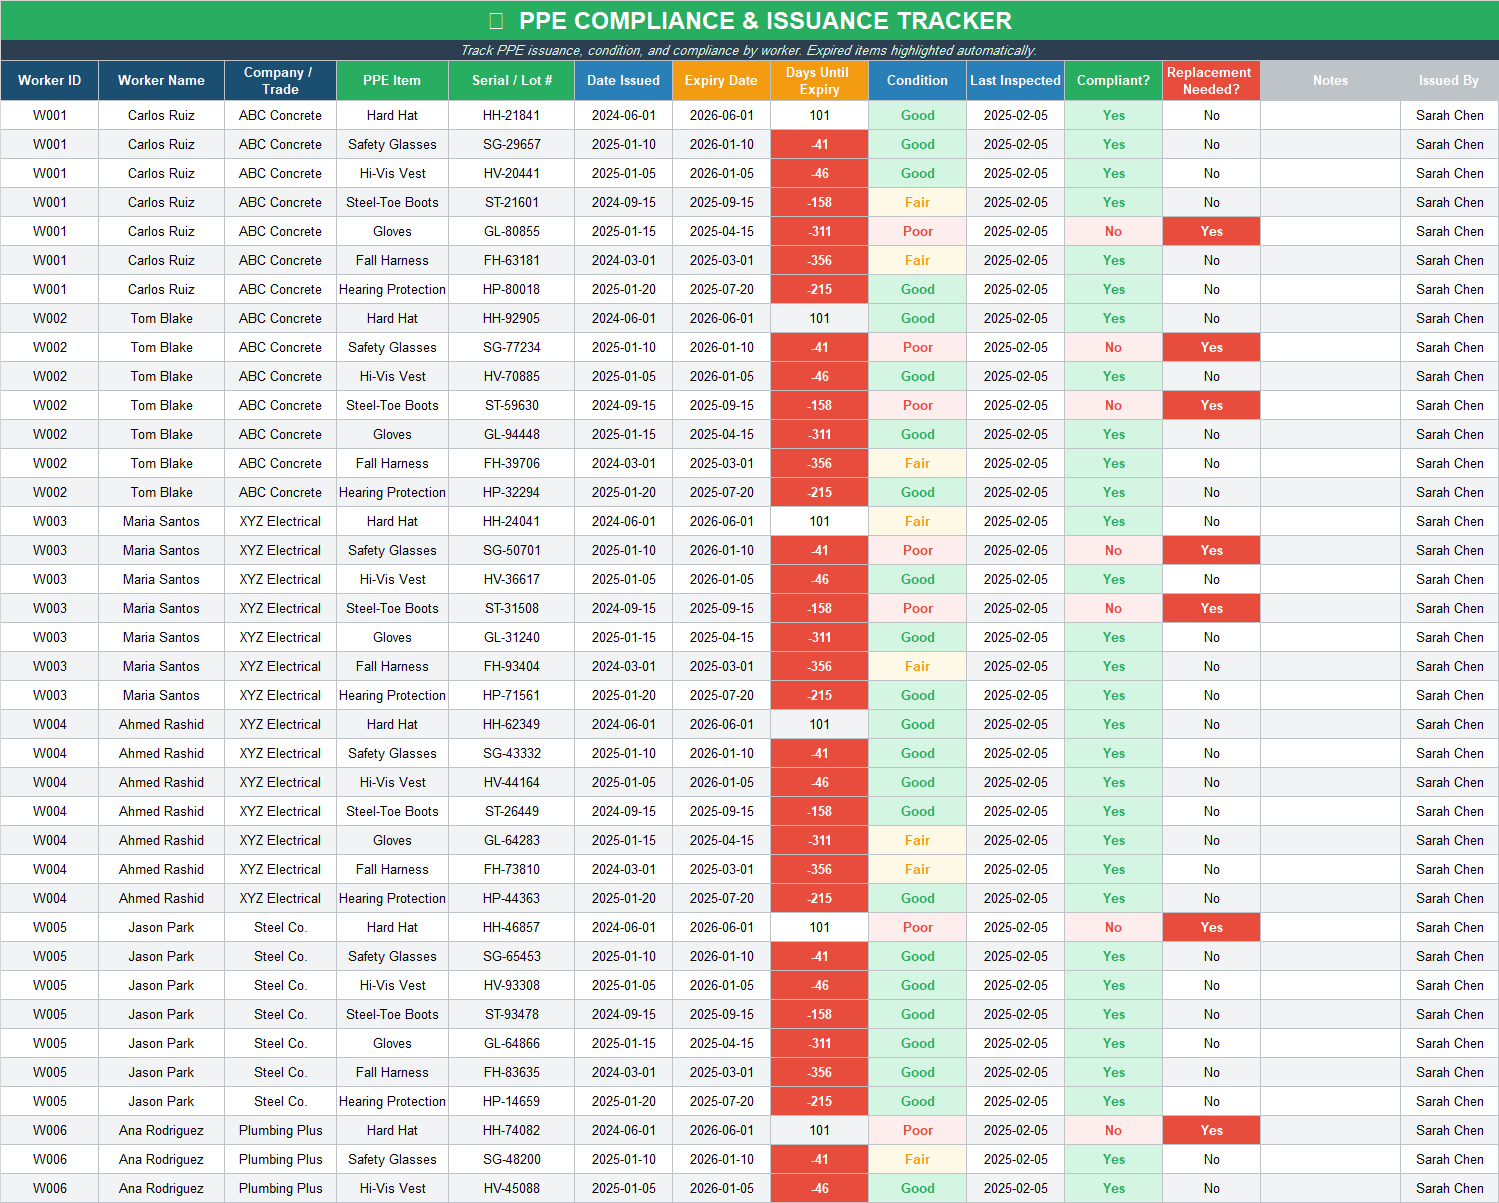Toggle compliant status for Jason Park's Hard Hat
The width and height of the screenshot is (1499, 1203).
tap(1113, 927)
